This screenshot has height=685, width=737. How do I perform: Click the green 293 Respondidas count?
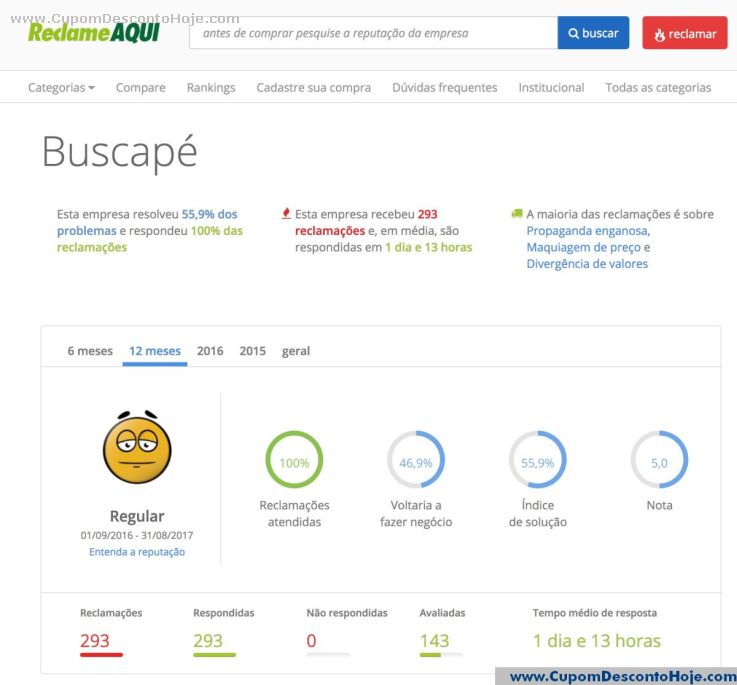208,641
